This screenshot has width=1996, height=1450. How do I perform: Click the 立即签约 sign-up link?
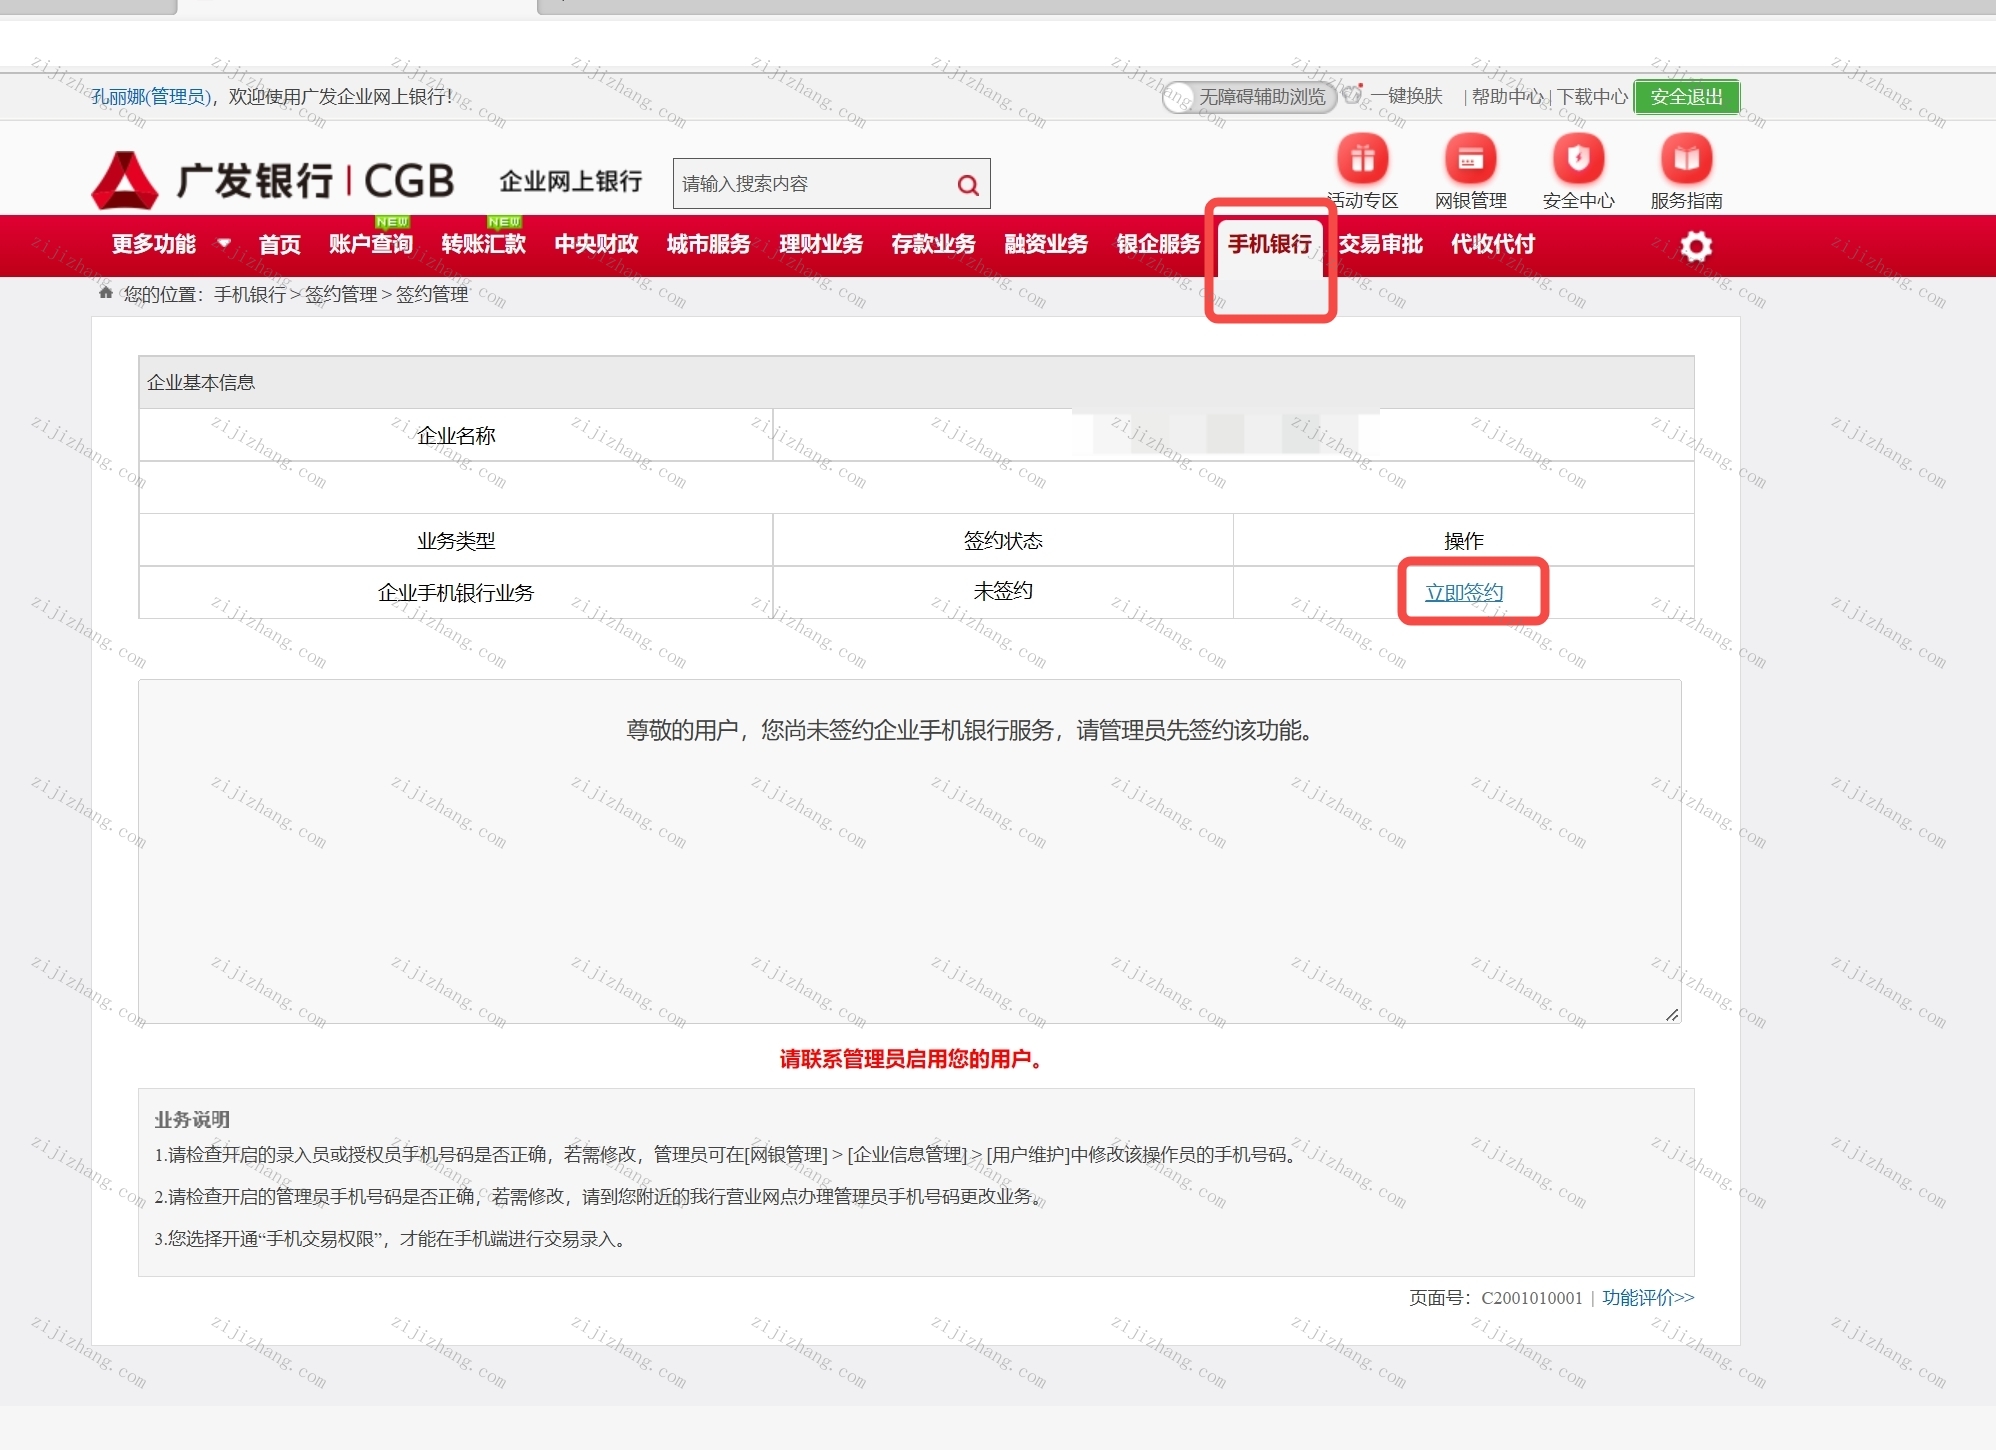coord(1463,591)
